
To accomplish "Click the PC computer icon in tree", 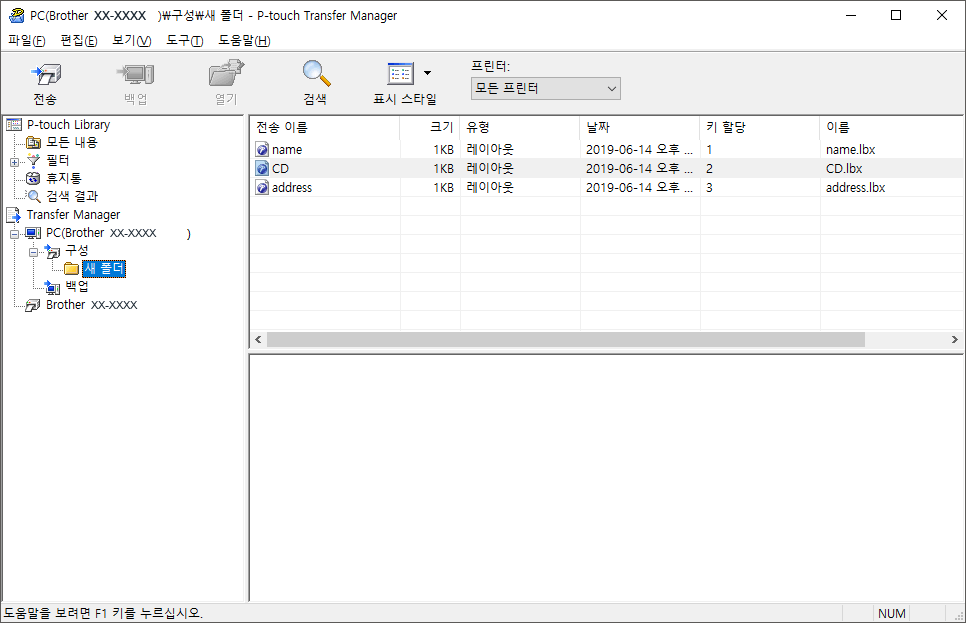I will [x=33, y=234].
